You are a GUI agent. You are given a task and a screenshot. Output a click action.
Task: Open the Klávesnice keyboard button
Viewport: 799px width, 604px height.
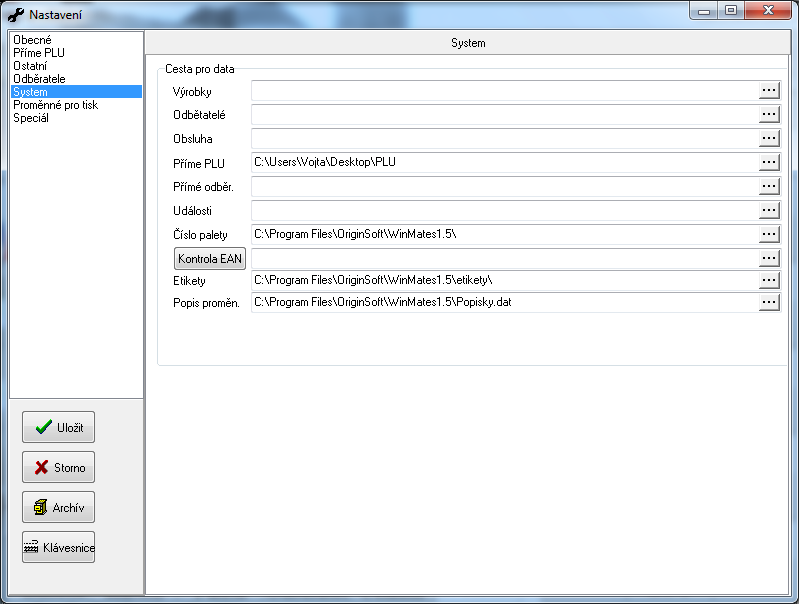[x=58, y=547]
